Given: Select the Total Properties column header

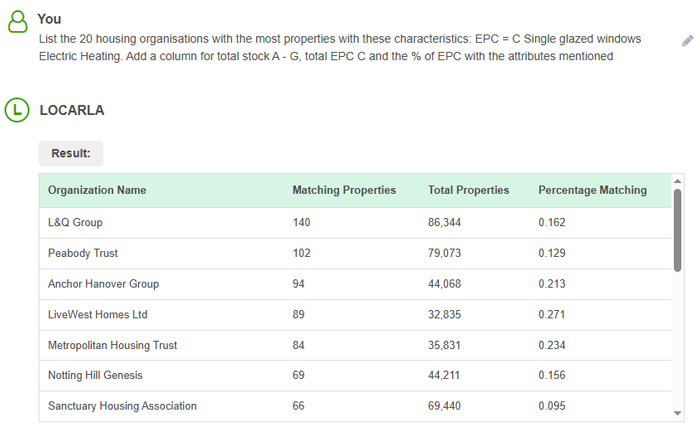Looking at the screenshot, I should click(x=468, y=190).
